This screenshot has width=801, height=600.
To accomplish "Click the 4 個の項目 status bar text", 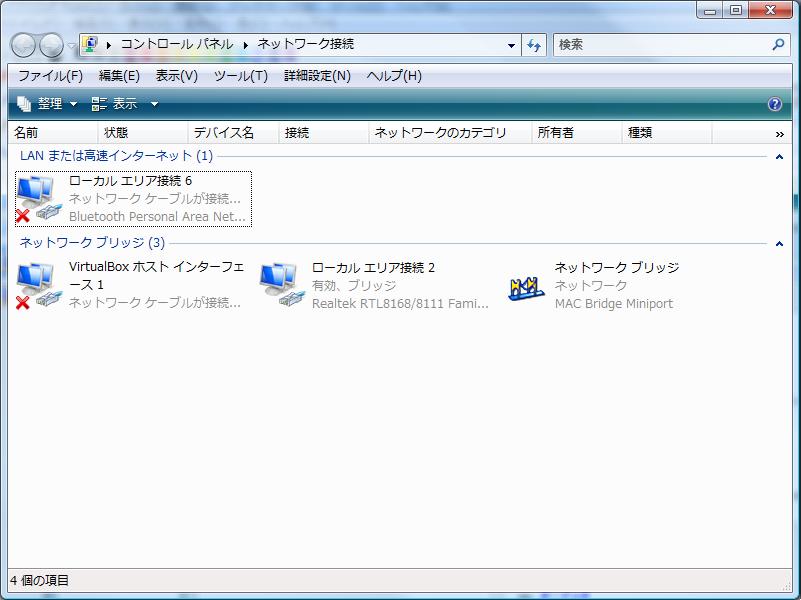I will click(39, 581).
